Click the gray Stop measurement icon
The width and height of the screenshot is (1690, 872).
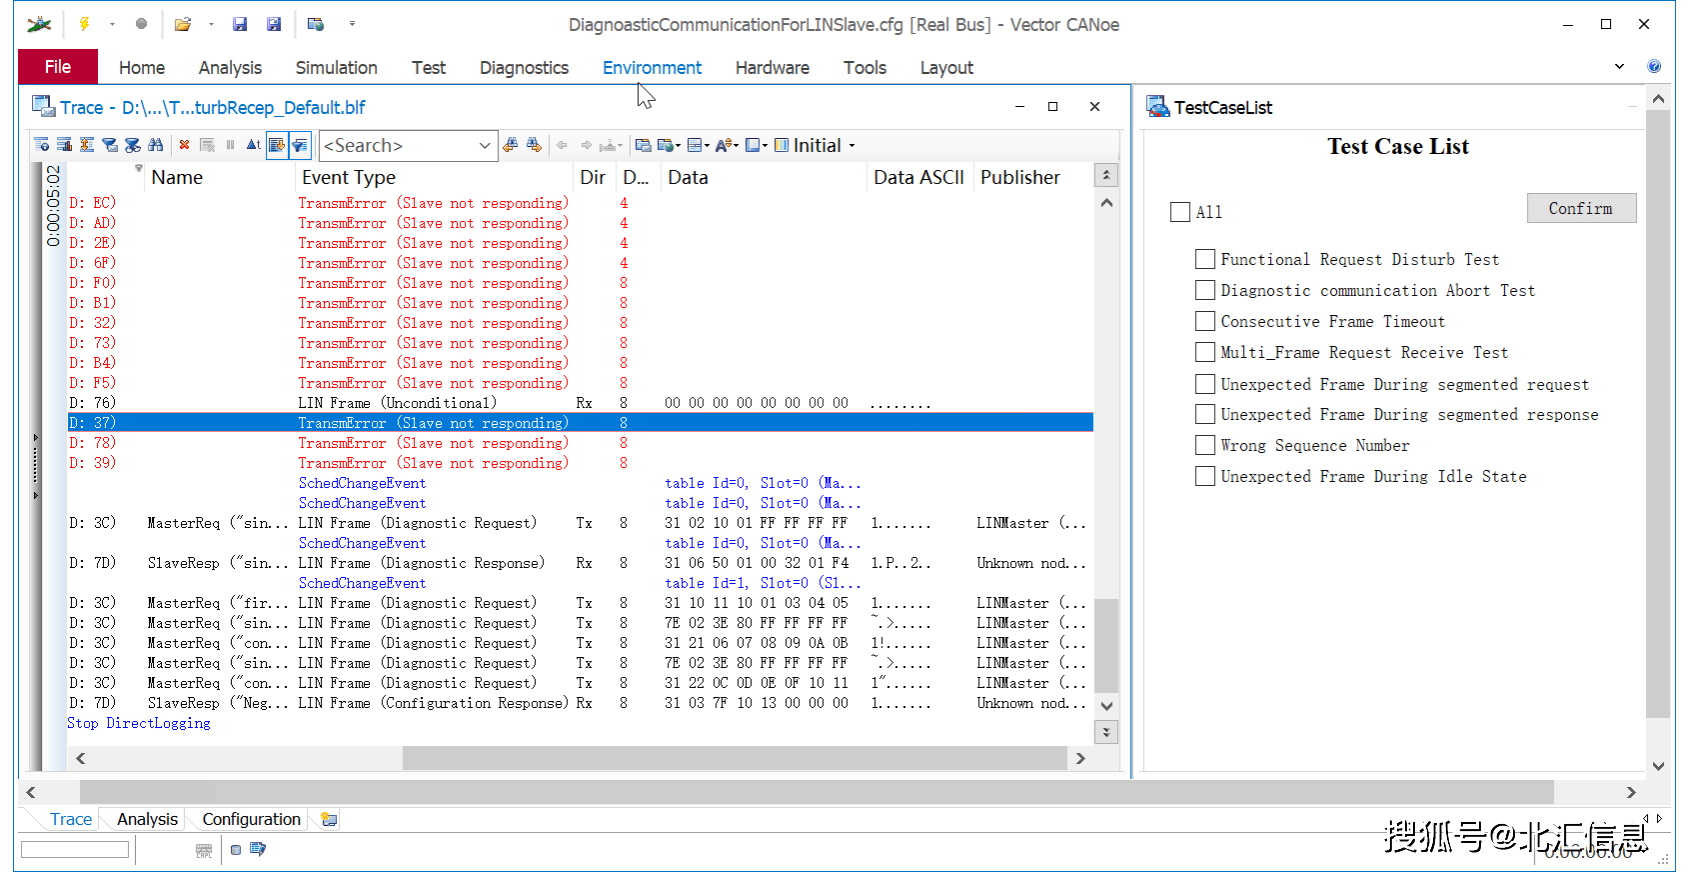coord(141,24)
